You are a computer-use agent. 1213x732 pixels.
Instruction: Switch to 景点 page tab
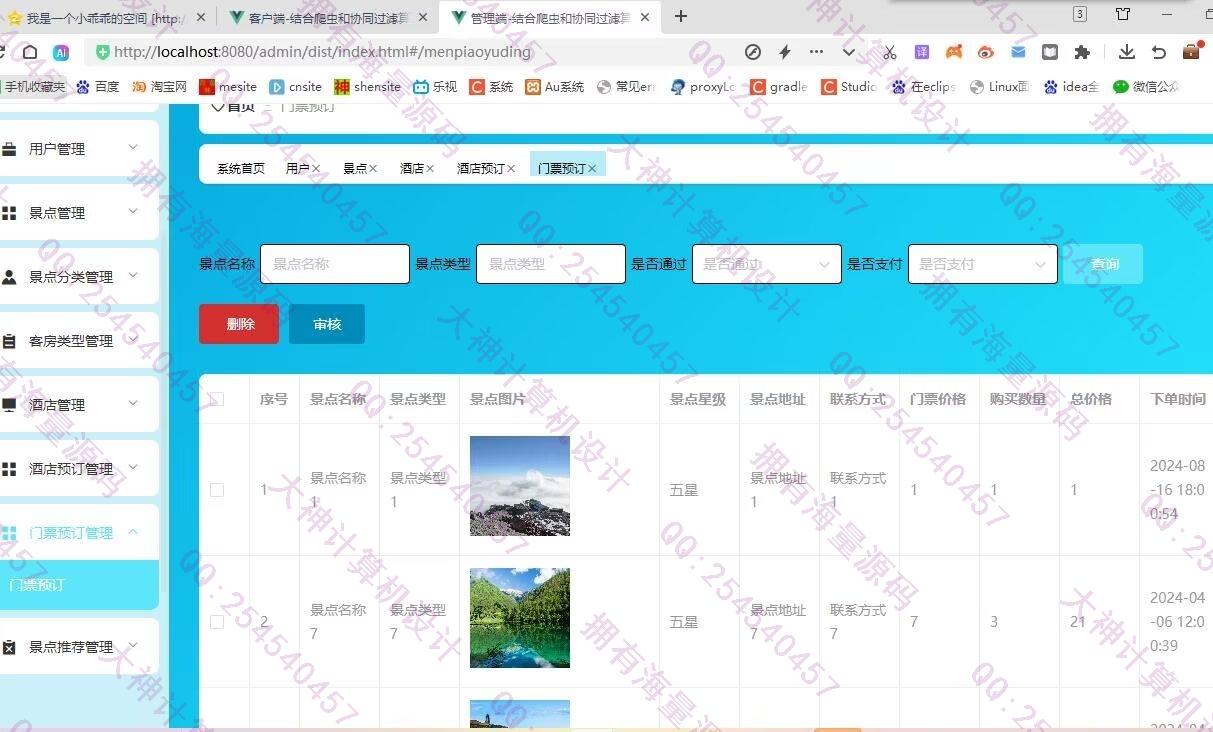pos(354,168)
